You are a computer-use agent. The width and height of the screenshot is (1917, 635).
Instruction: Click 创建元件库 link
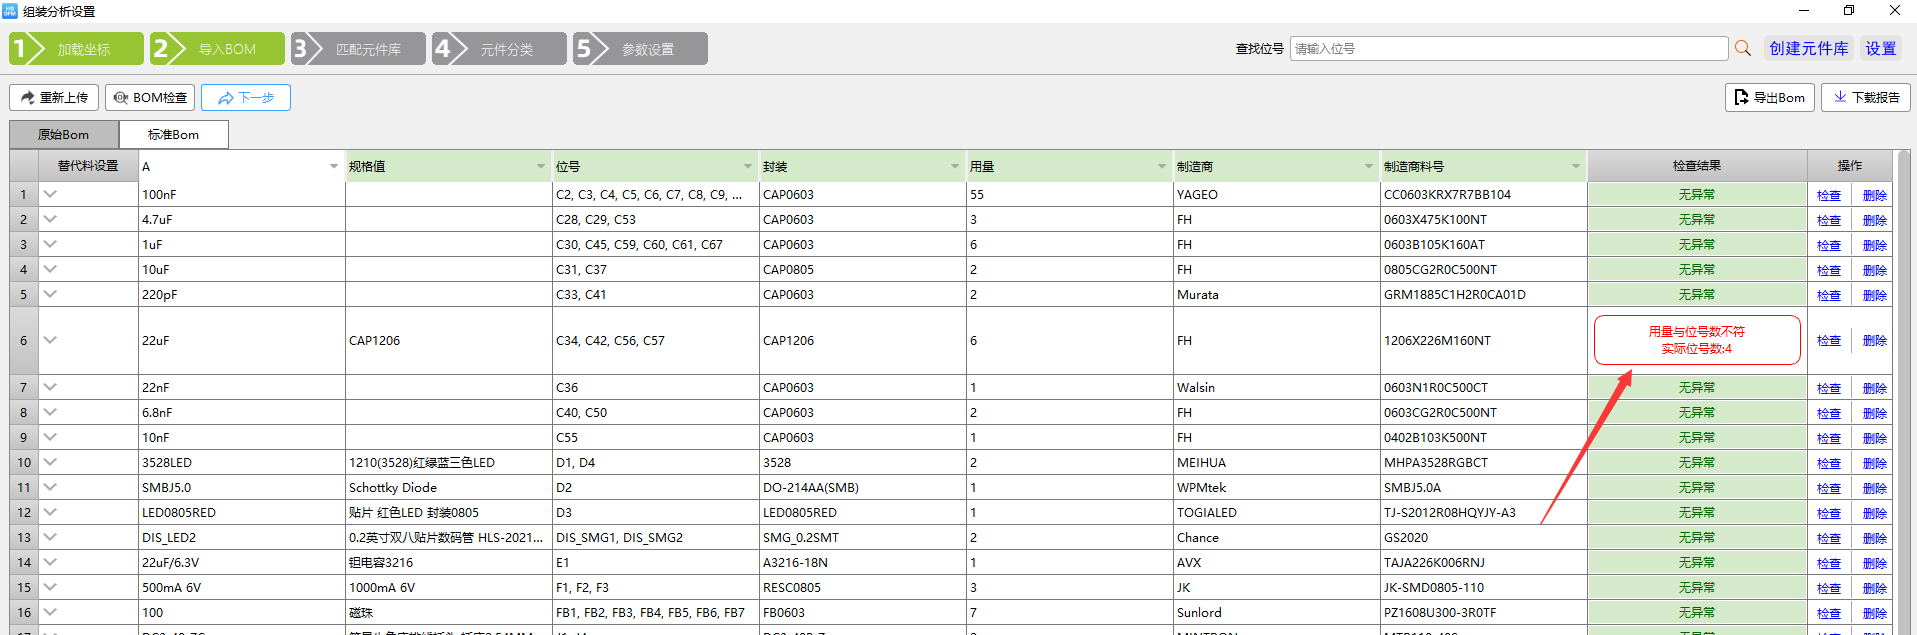coord(1808,48)
